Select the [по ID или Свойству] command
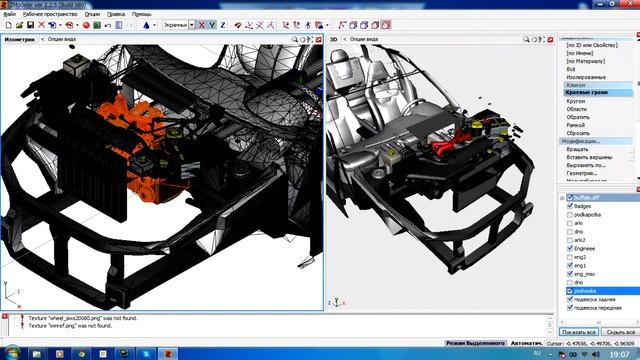The height and width of the screenshot is (360, 640). (x=592, y=45)
